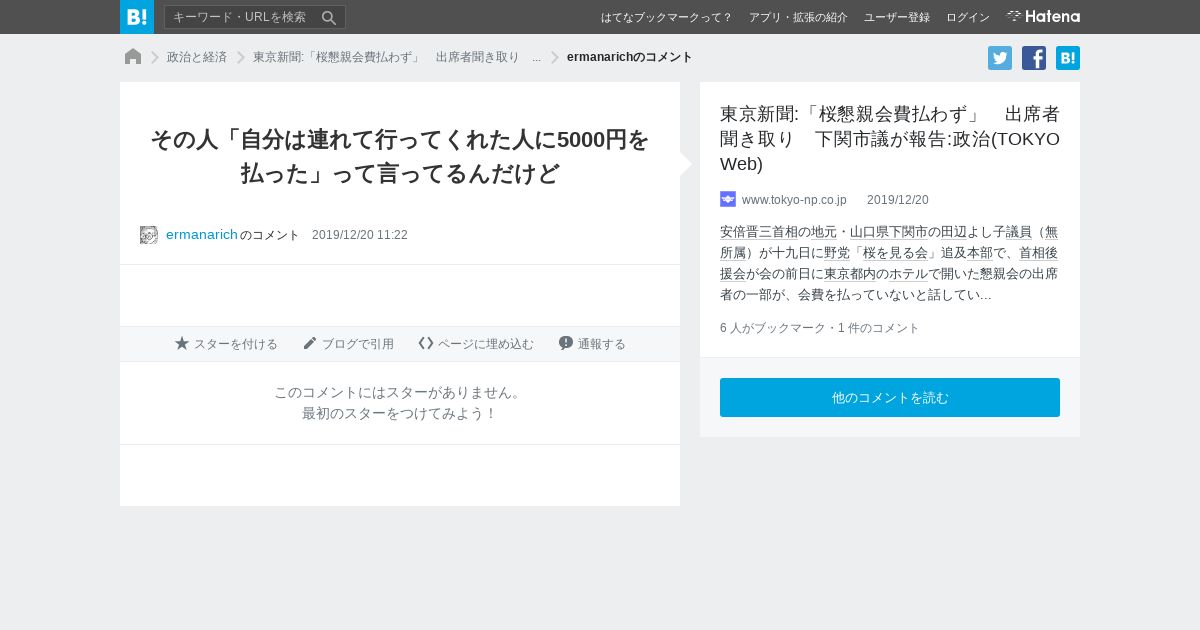Click the ログイン link
1200x630 pixels.
[x=968, y=17]
